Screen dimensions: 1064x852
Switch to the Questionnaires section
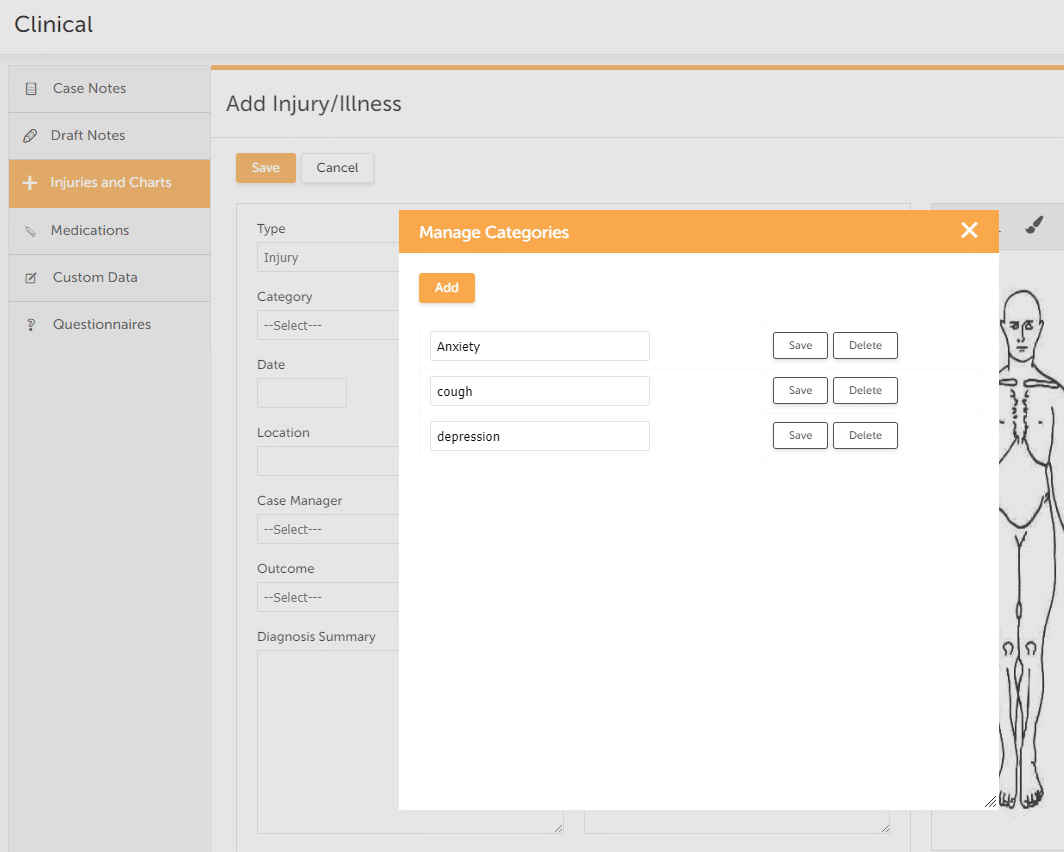(102, 324)
